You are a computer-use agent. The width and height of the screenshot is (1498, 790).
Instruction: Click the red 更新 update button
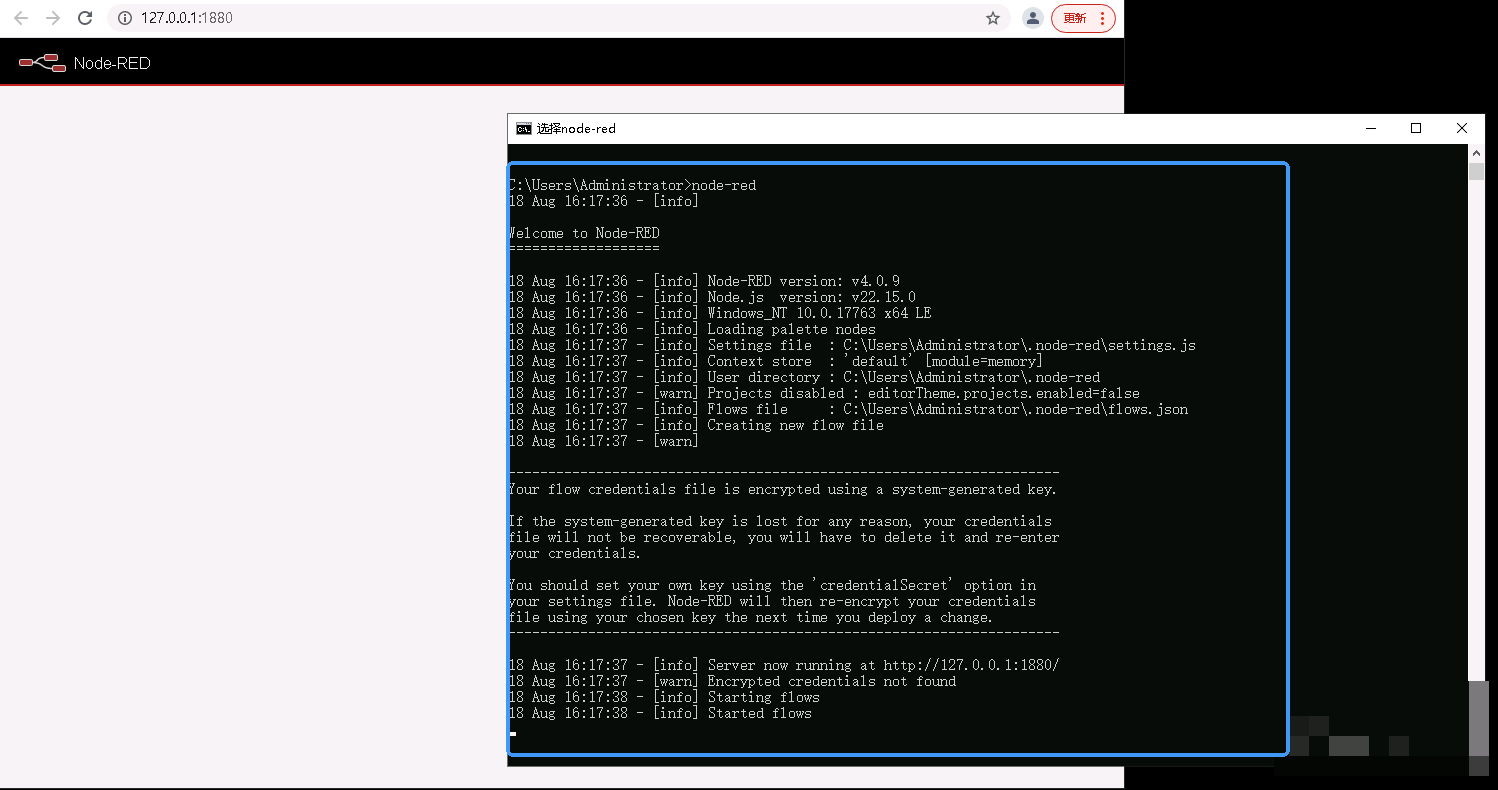point(1075,18)
